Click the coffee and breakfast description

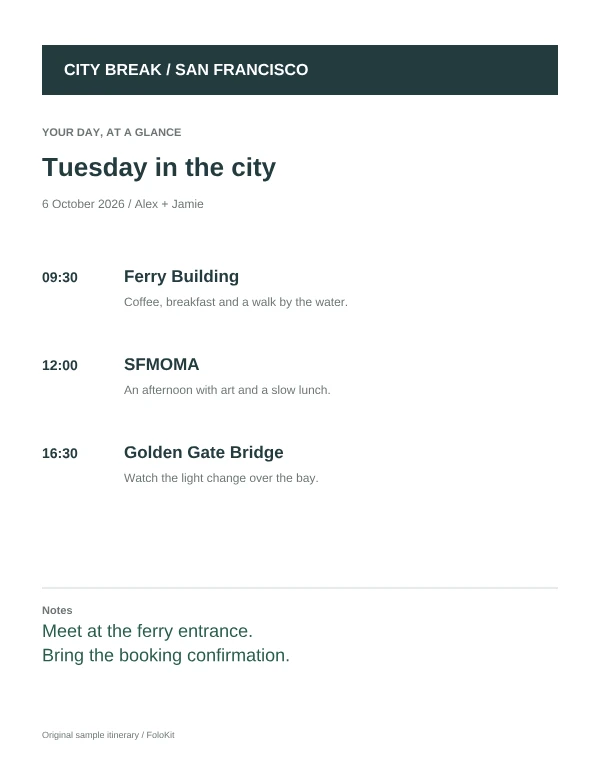tap(236, 302)
